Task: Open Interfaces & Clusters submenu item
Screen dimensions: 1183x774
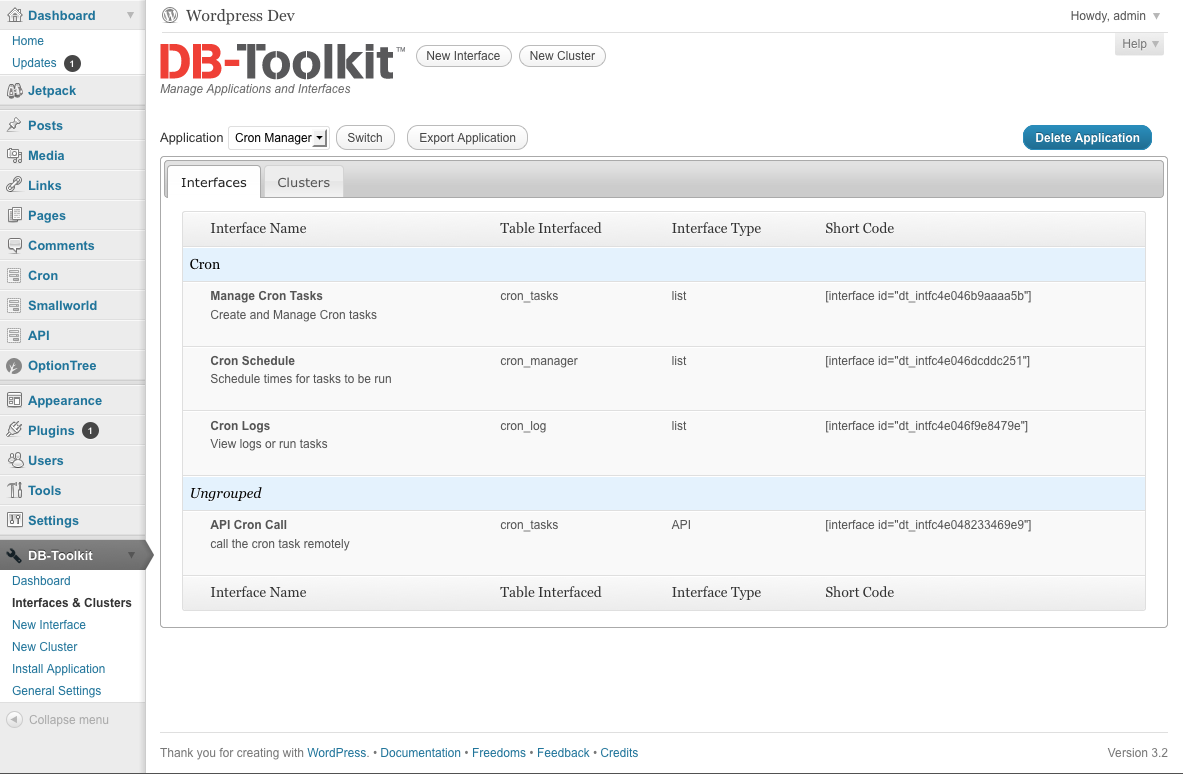Action: pos(72,603)
